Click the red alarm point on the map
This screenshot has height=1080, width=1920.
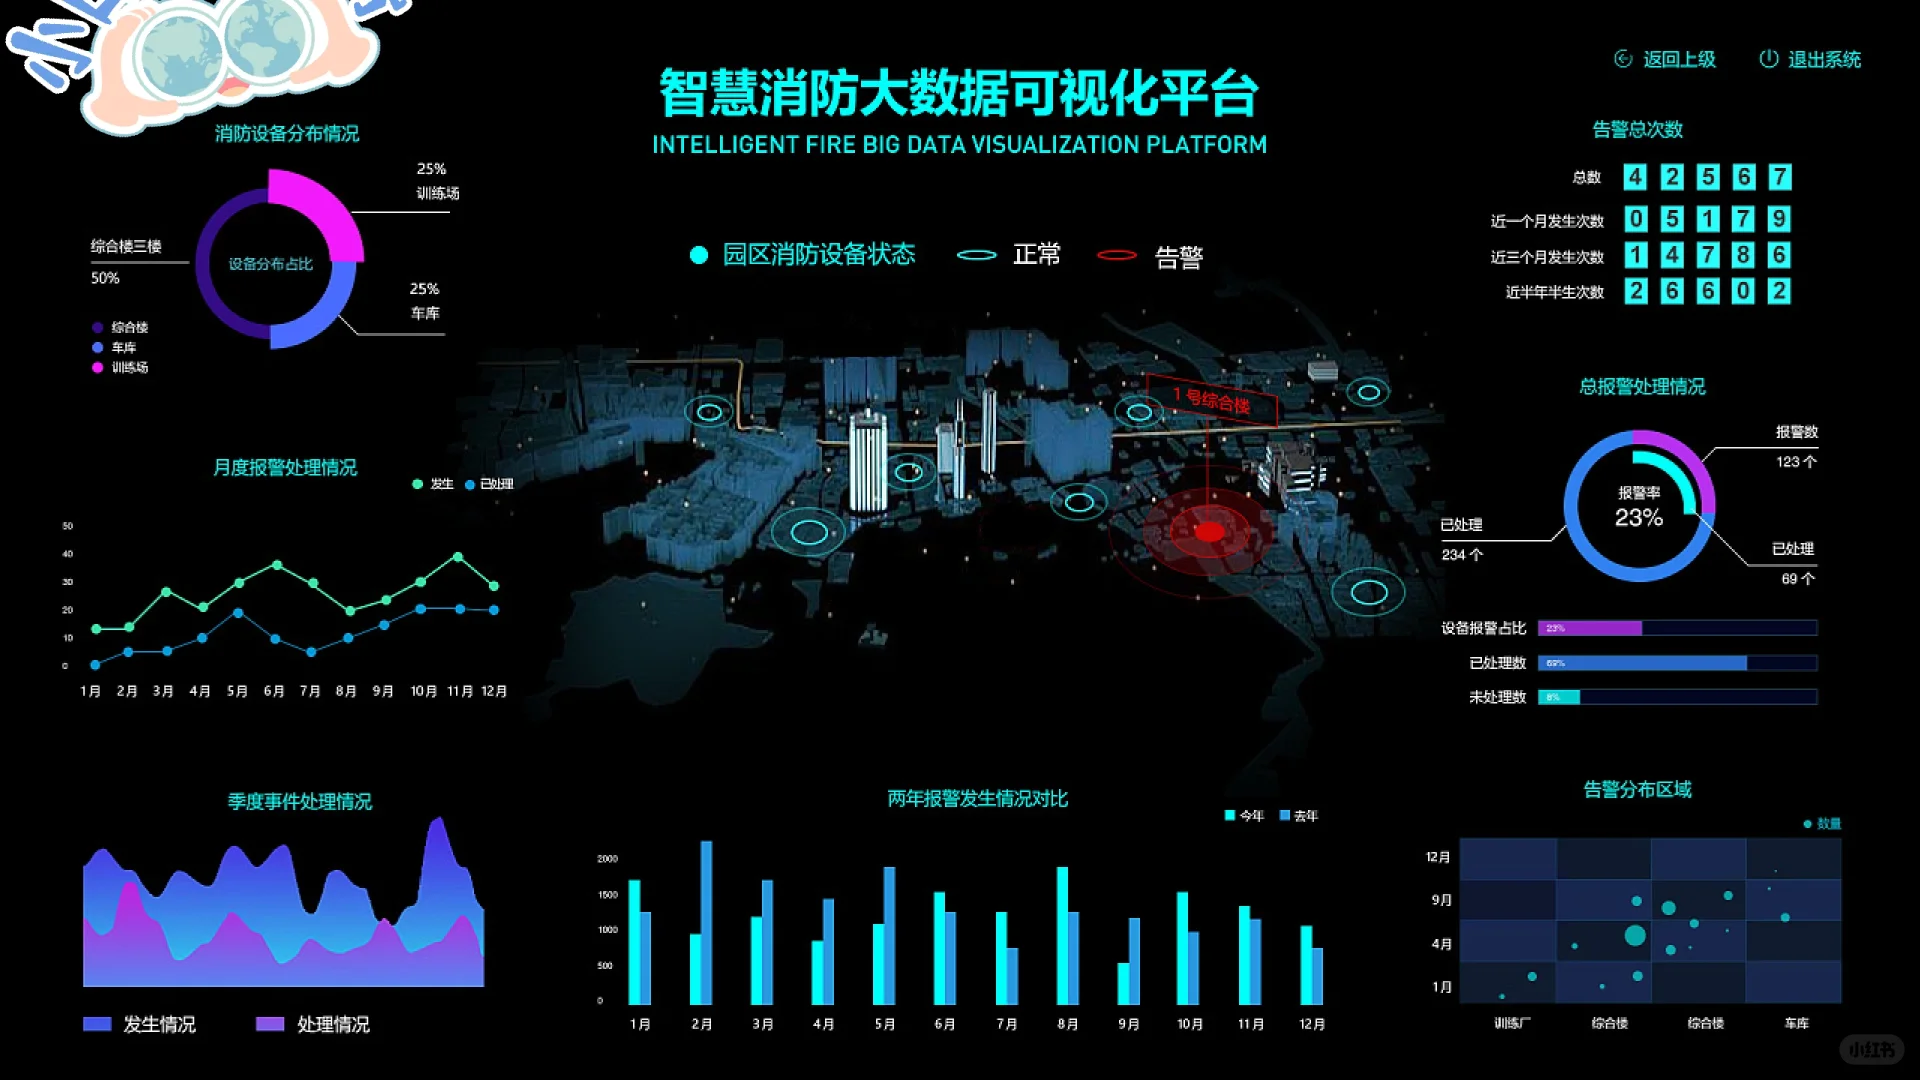coord(1209,531)
